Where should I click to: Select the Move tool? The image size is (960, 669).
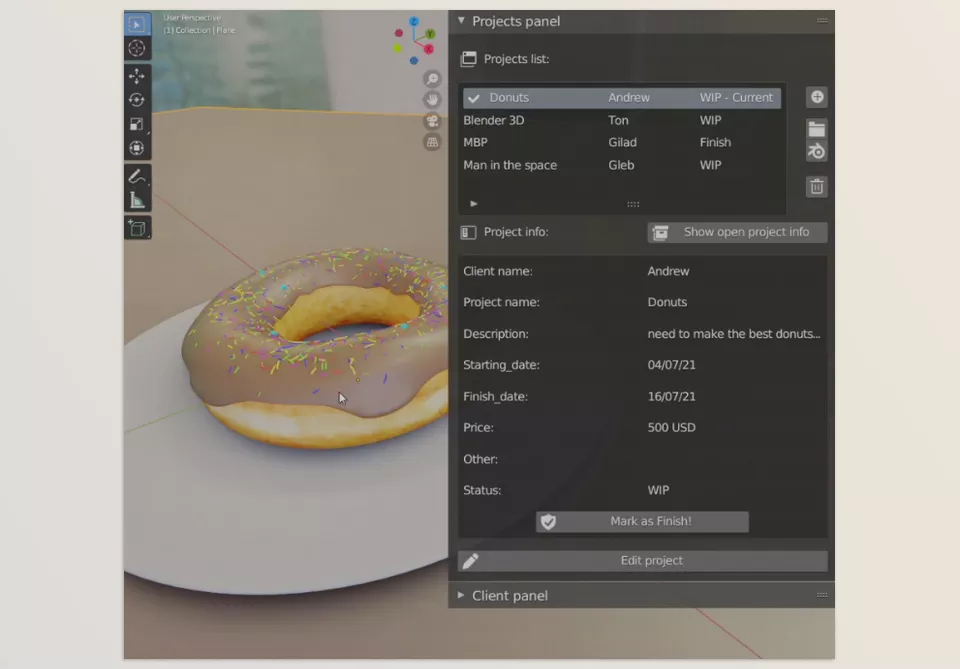(x=137, y=74)
